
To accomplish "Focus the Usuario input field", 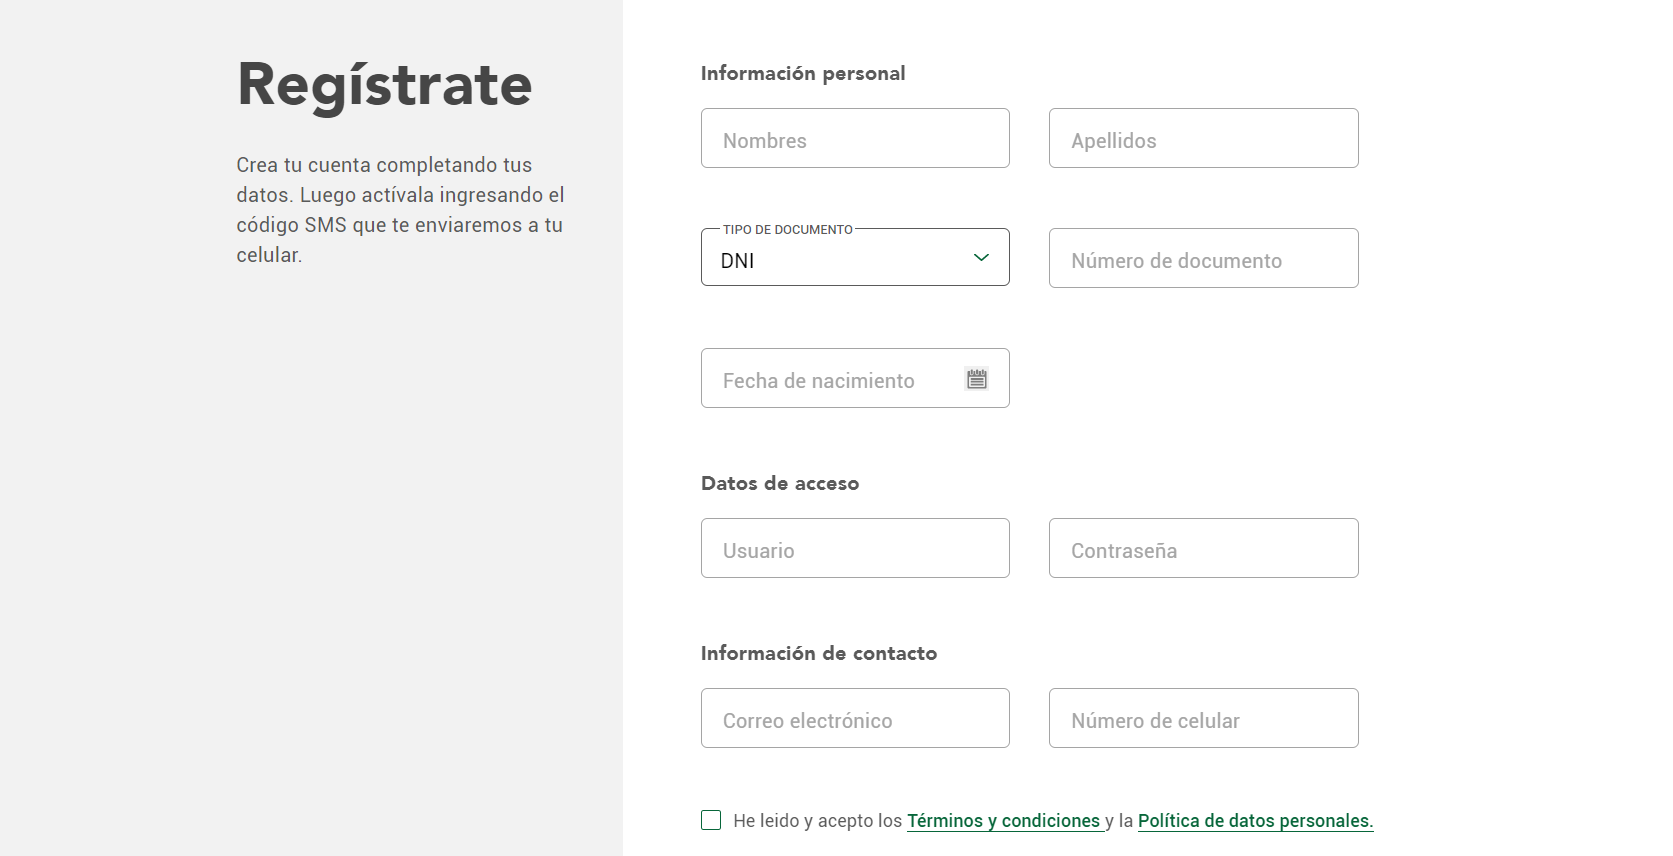I will 855,548.
